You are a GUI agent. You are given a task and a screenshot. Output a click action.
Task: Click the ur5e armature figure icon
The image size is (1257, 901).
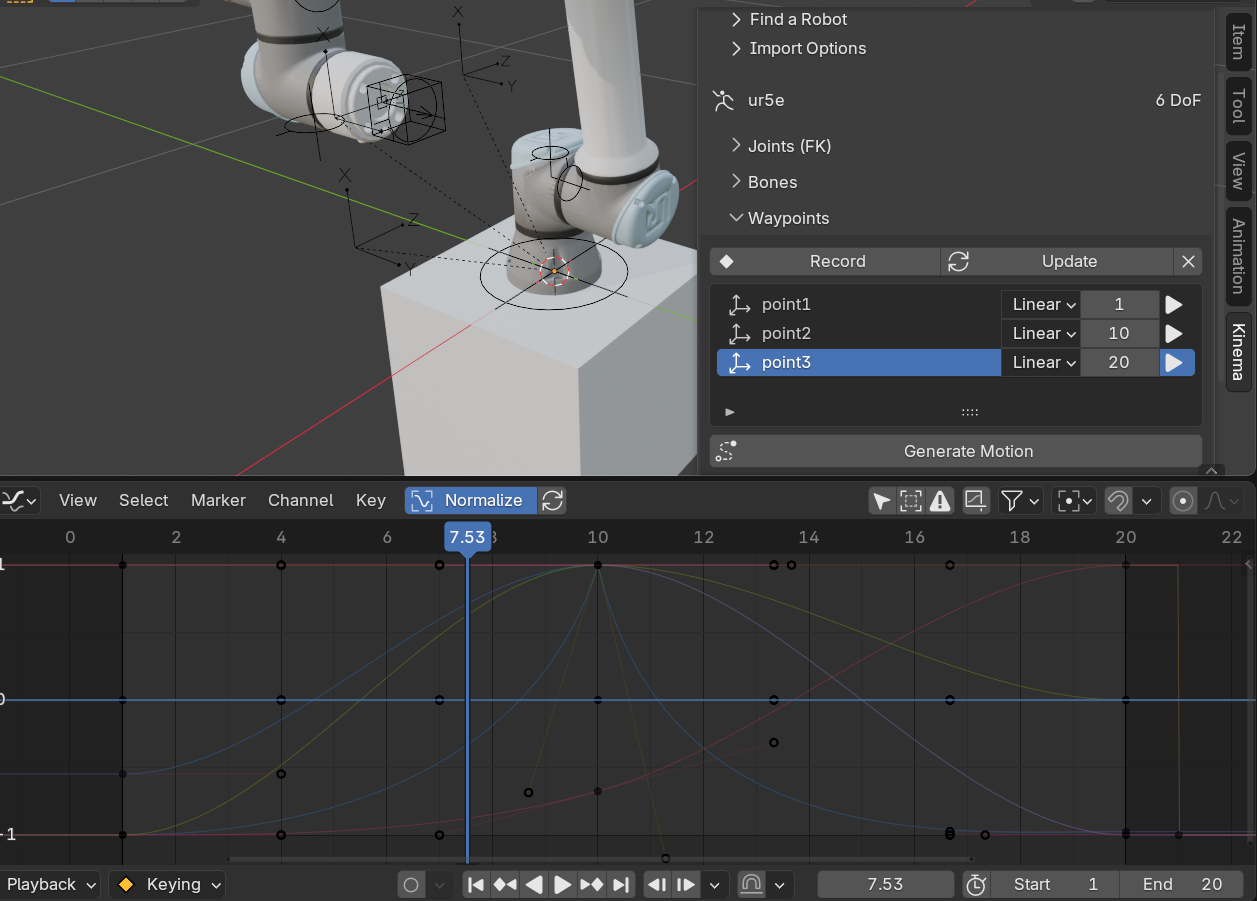tap(723, 100)
